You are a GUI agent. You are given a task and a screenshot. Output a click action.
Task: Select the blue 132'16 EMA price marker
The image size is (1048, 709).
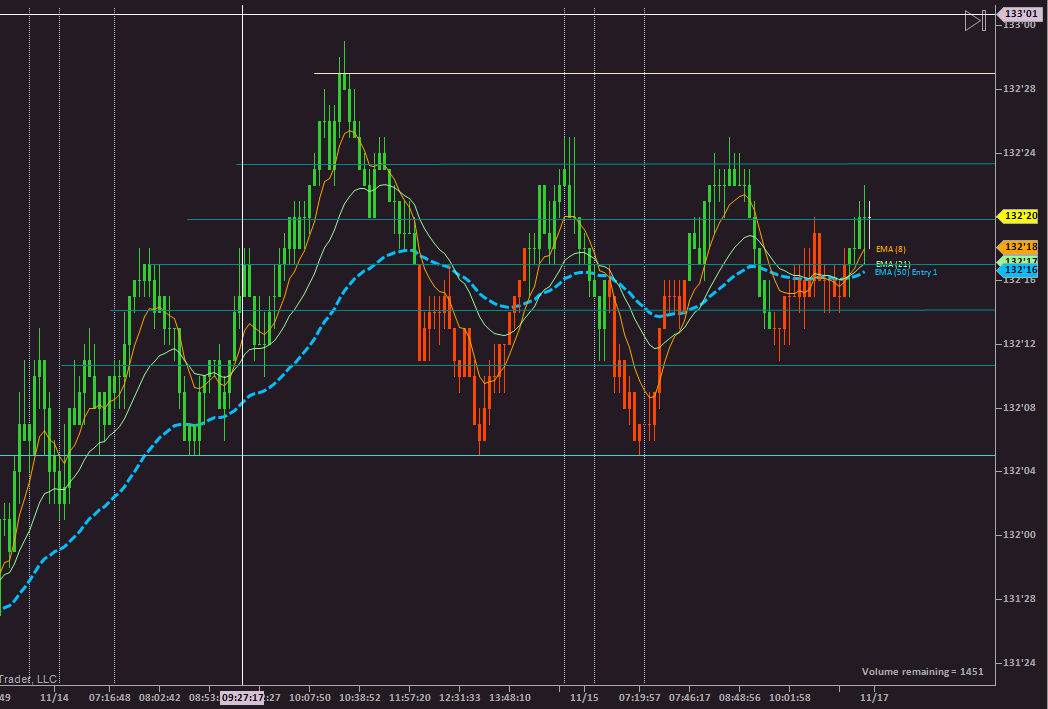tap(1018, 270)
